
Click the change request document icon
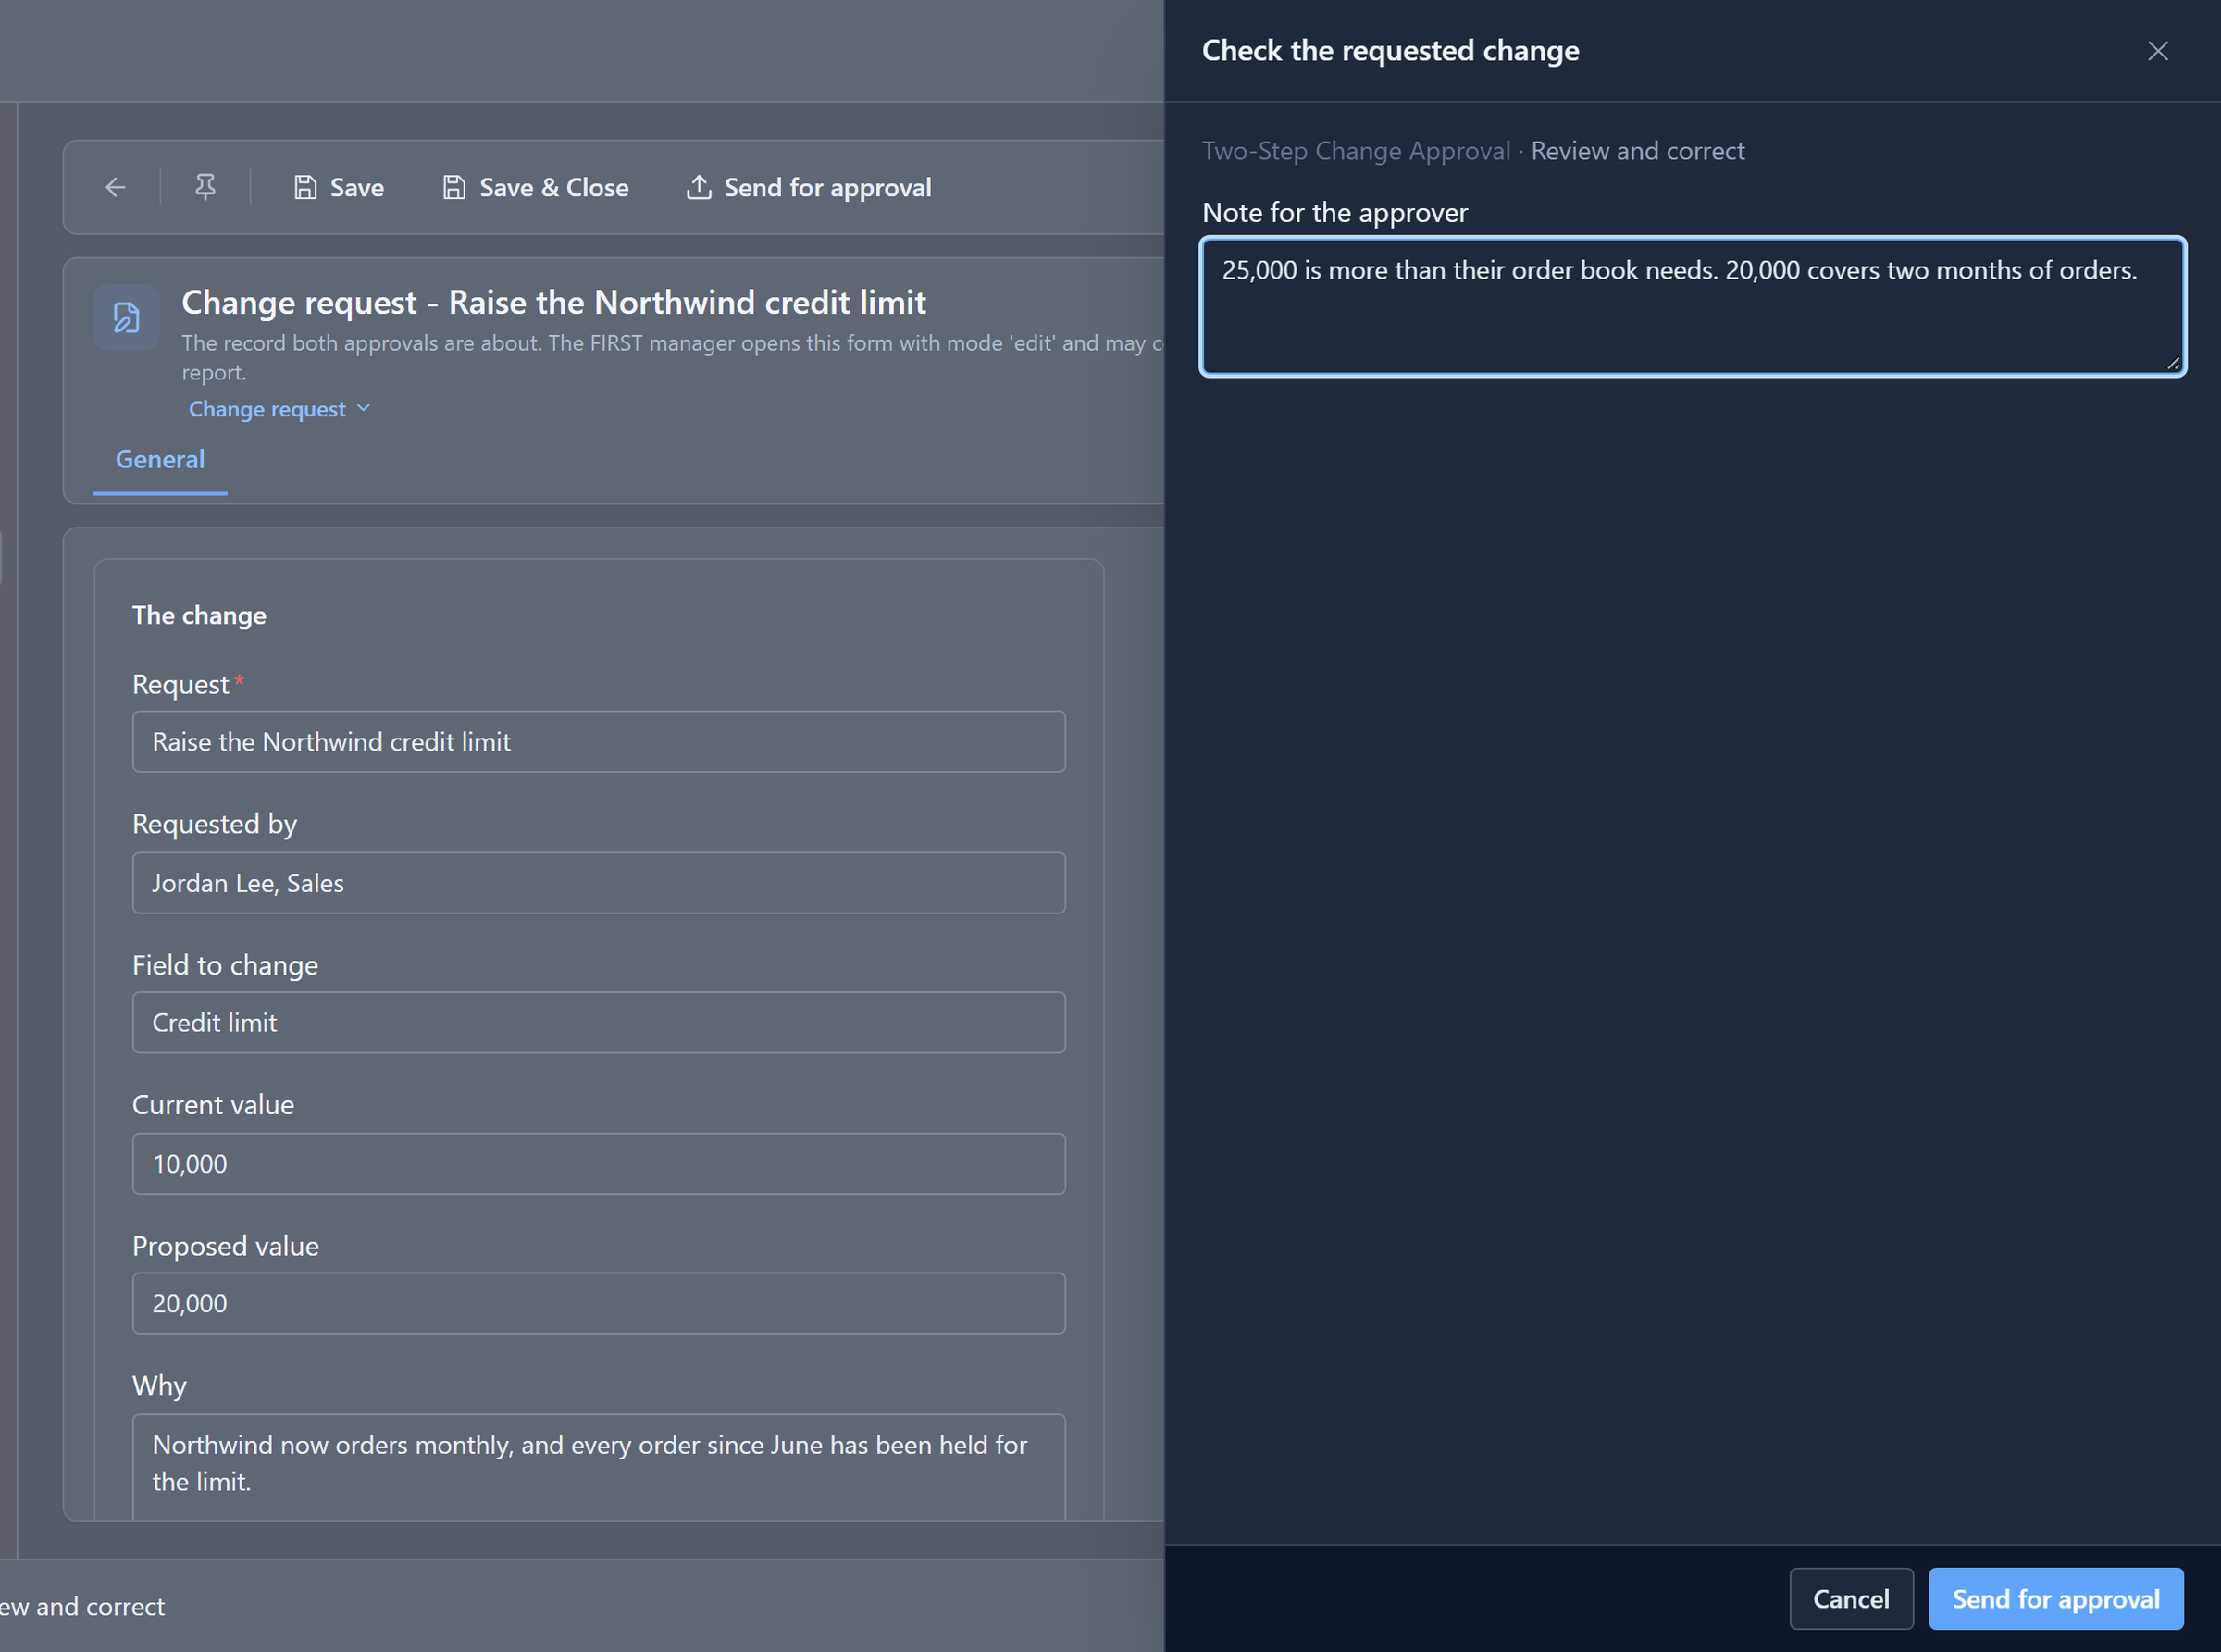[x=127, y=318]
